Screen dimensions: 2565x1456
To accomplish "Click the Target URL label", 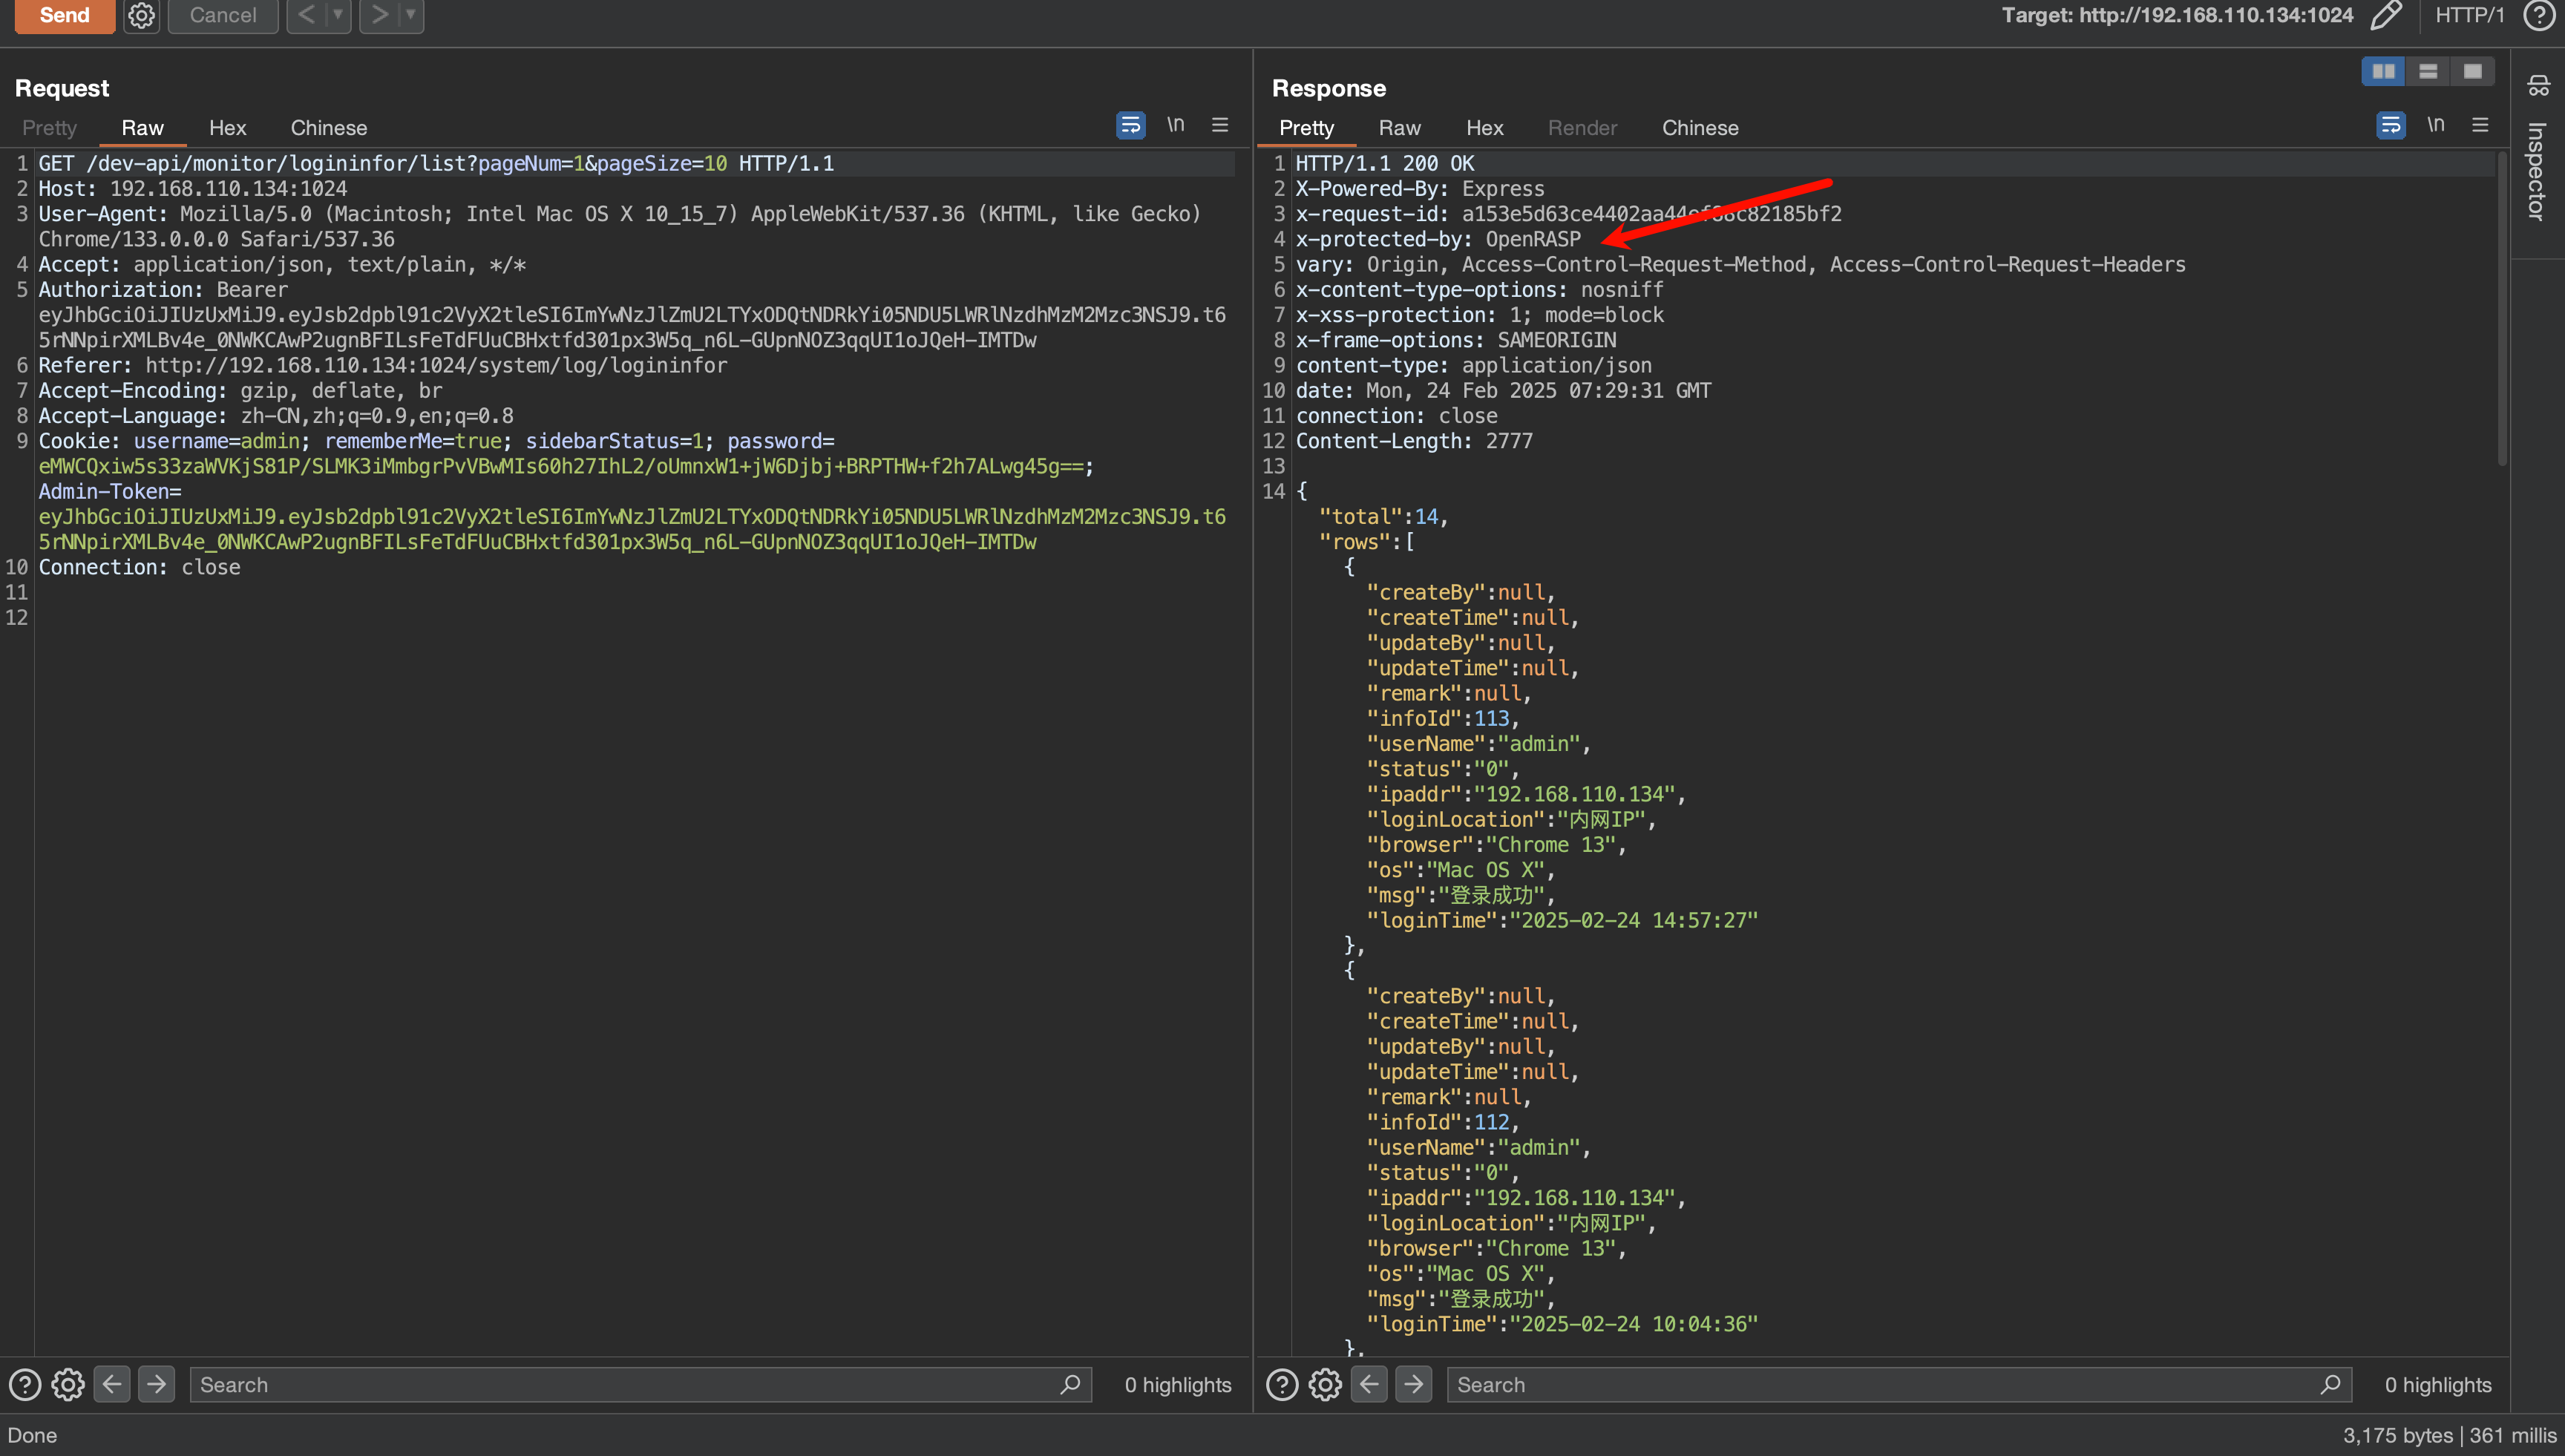I will (x=2177, y=15).
